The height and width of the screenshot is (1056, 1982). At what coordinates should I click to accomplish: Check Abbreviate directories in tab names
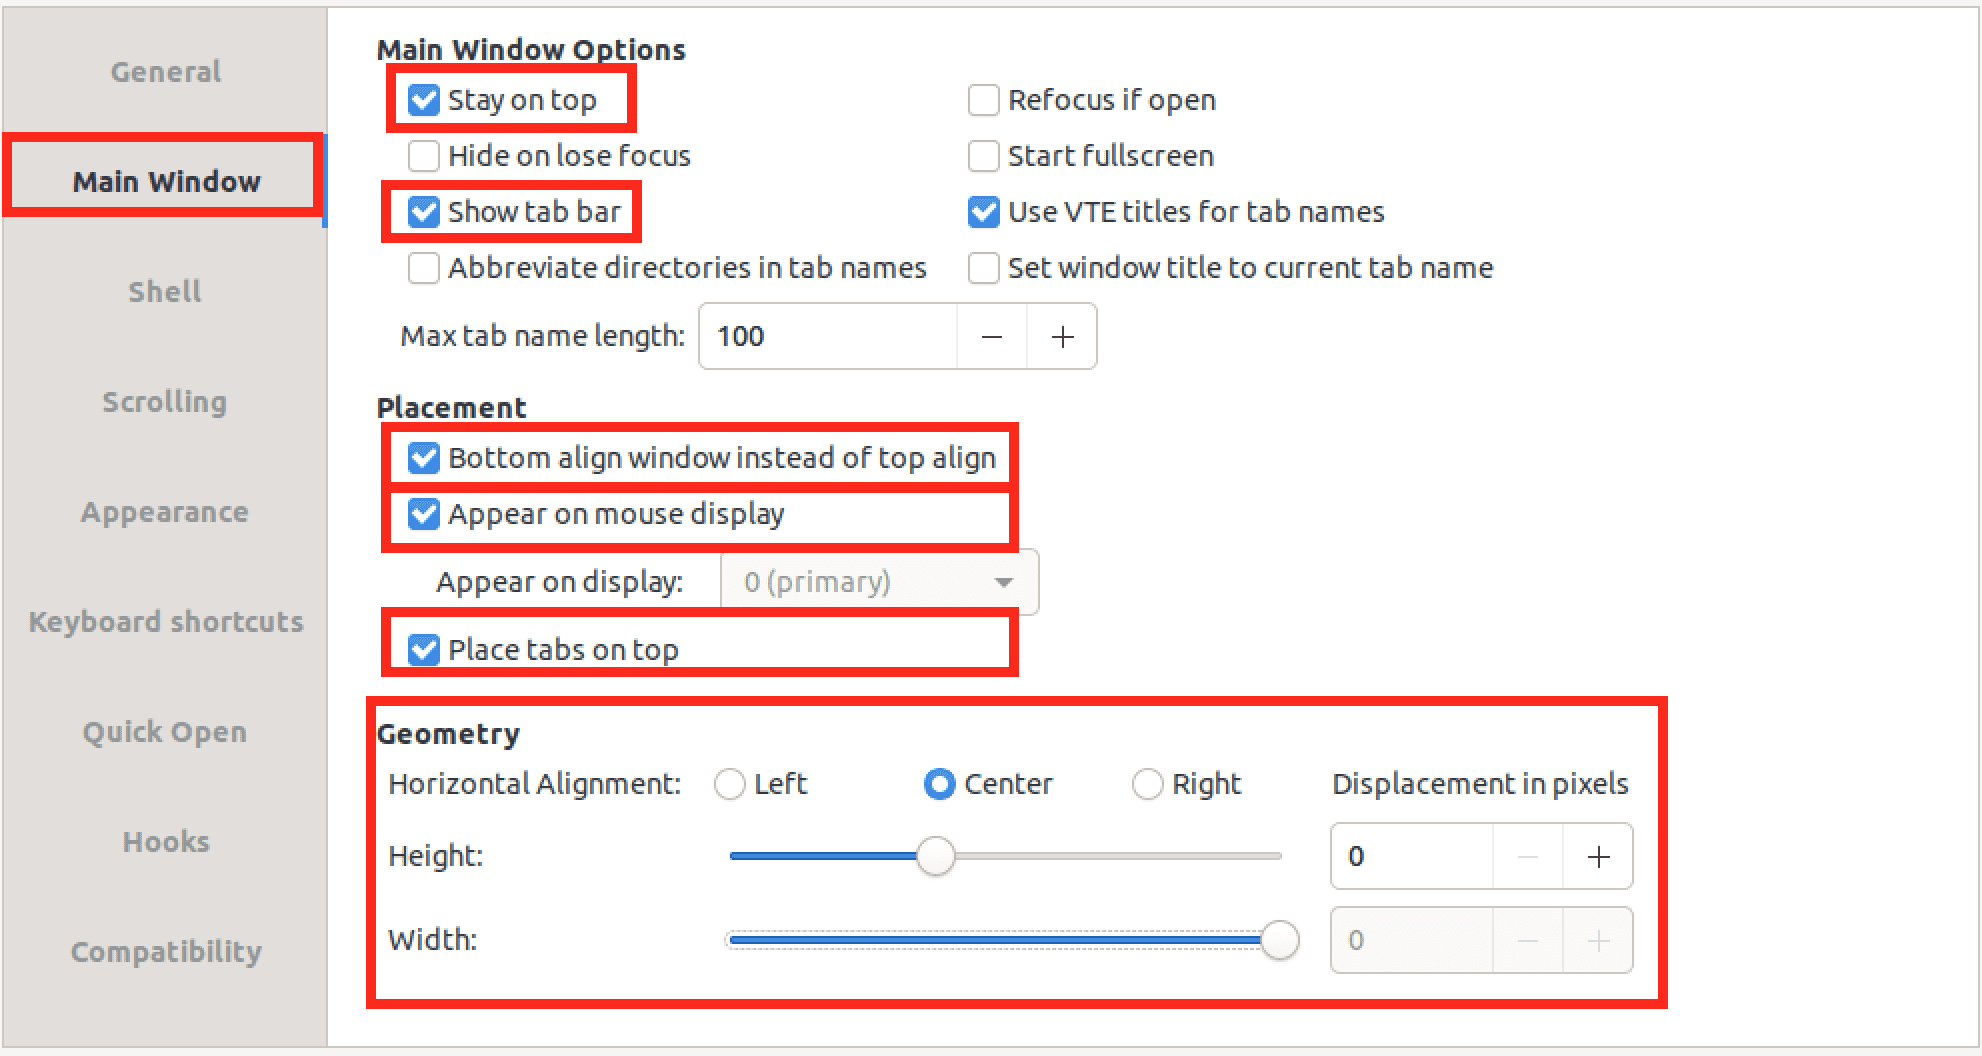pyautogui.click(x=424, y=268)
